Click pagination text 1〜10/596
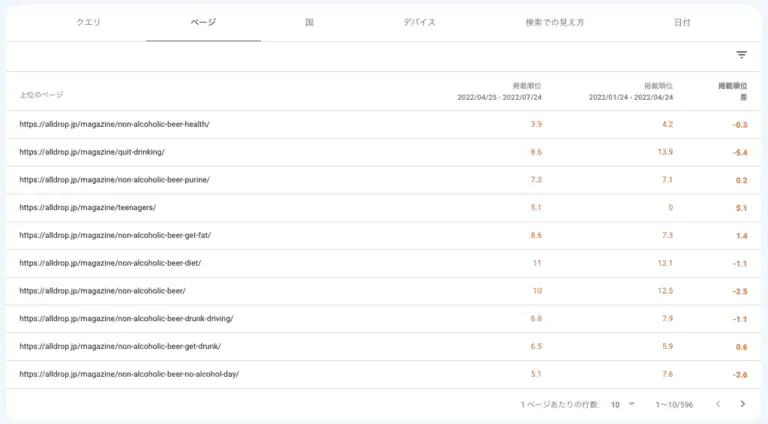768x424 pixels. [674, 405]
